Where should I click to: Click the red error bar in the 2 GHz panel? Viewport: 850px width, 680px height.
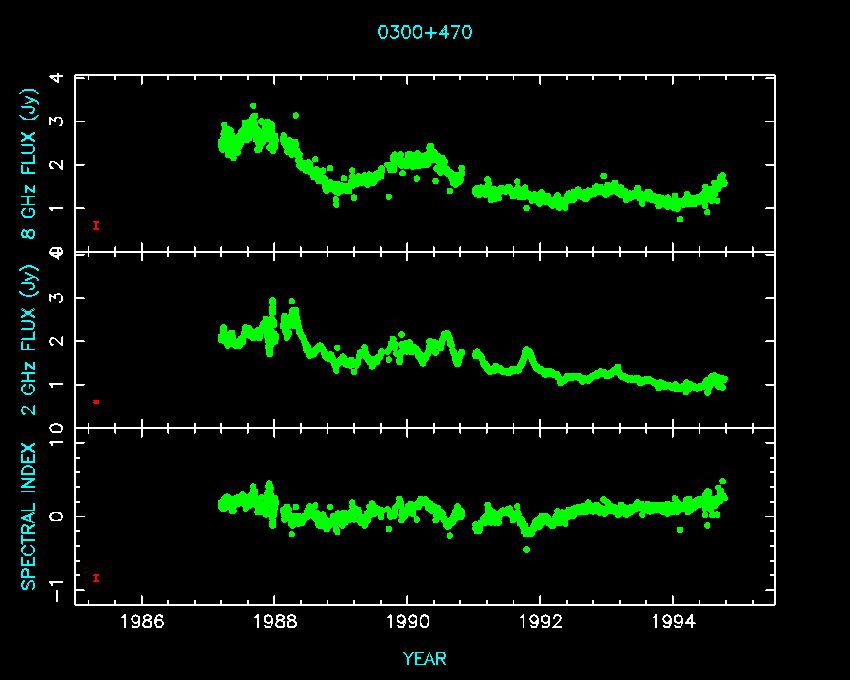coord(96,401)
